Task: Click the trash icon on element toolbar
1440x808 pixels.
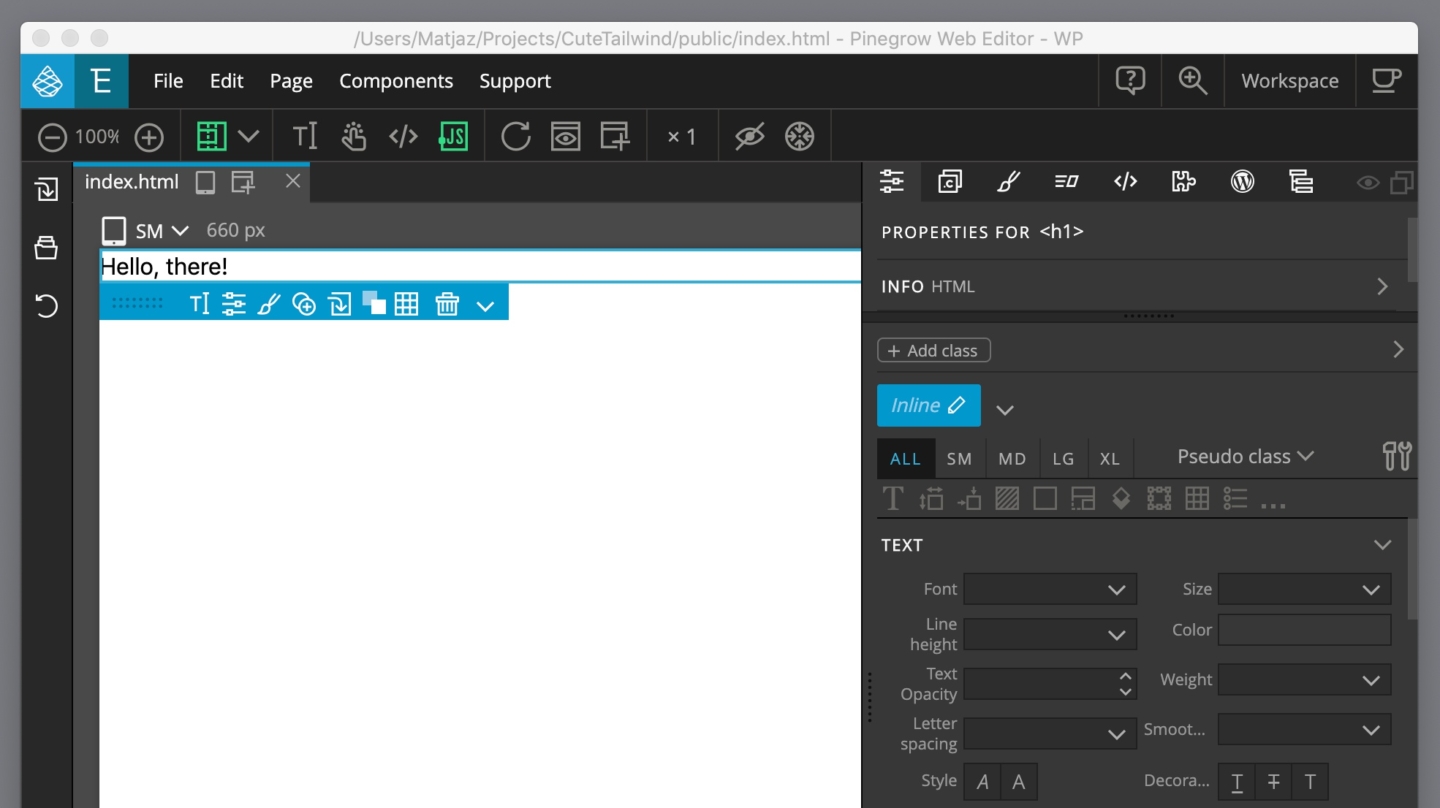Action: 447,304
